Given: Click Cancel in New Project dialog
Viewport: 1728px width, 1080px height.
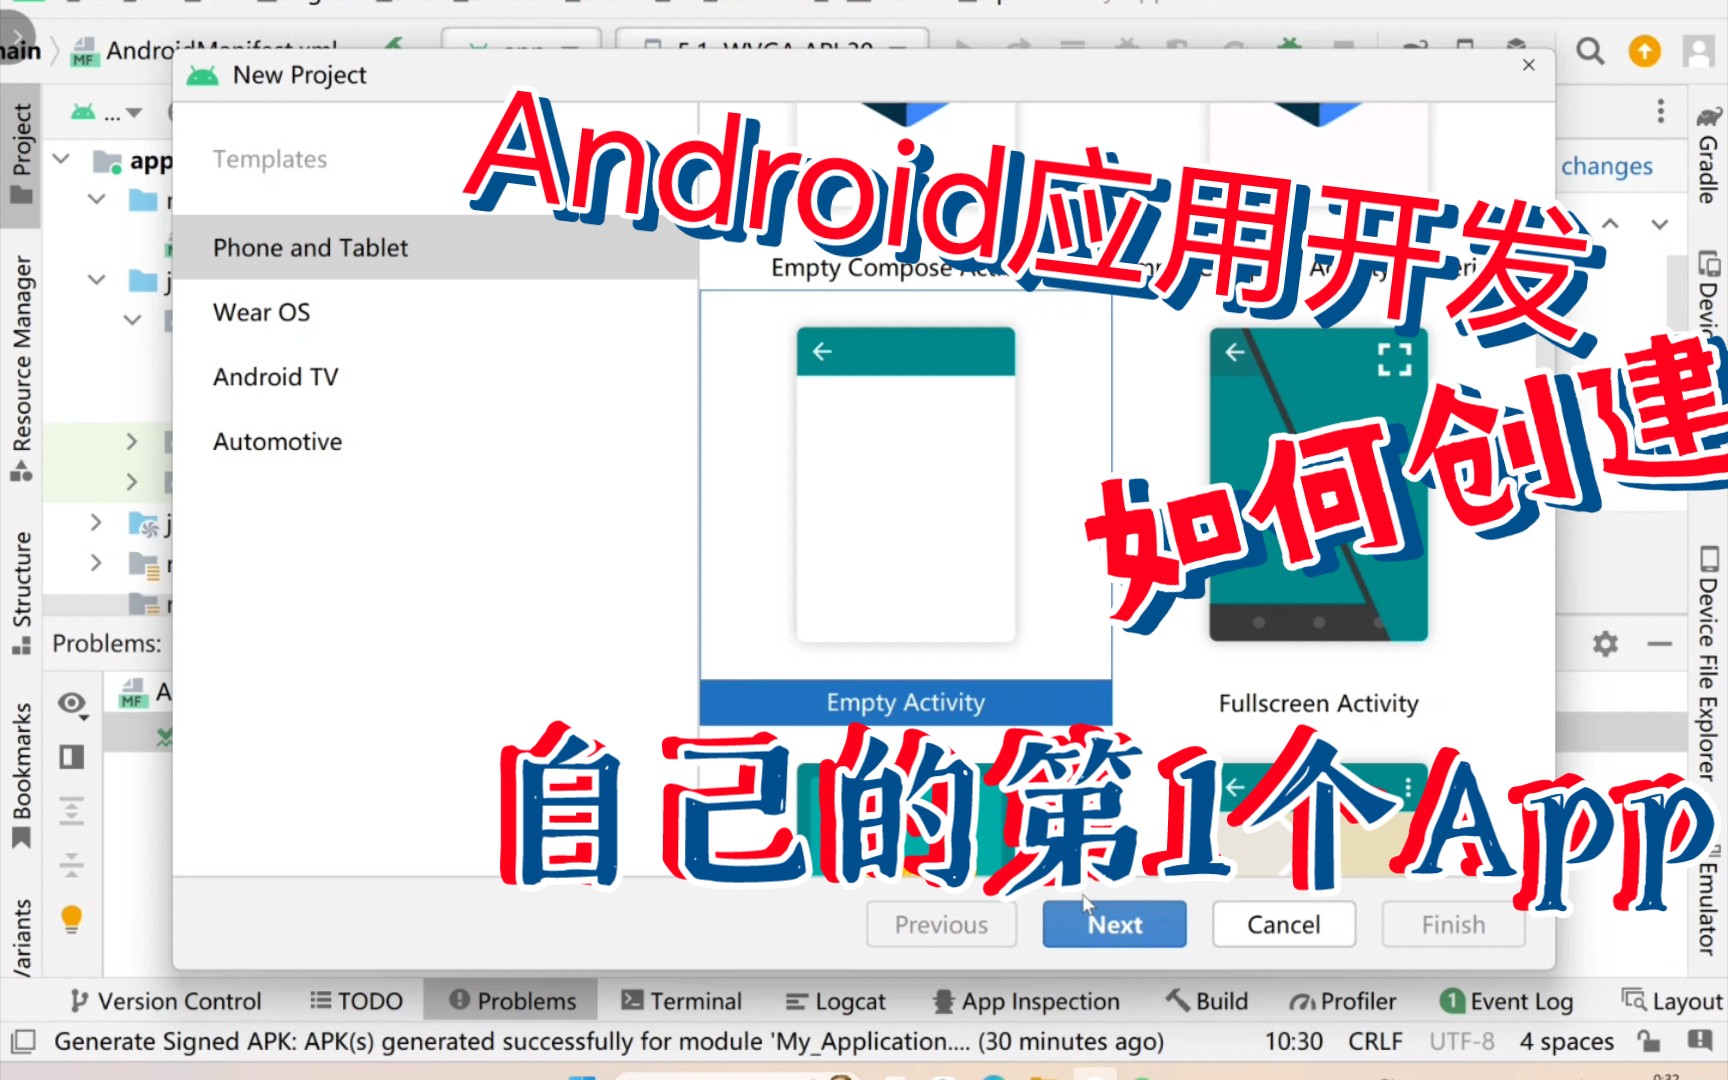Looking at the screenshot, I should (x=1283, y=924).
